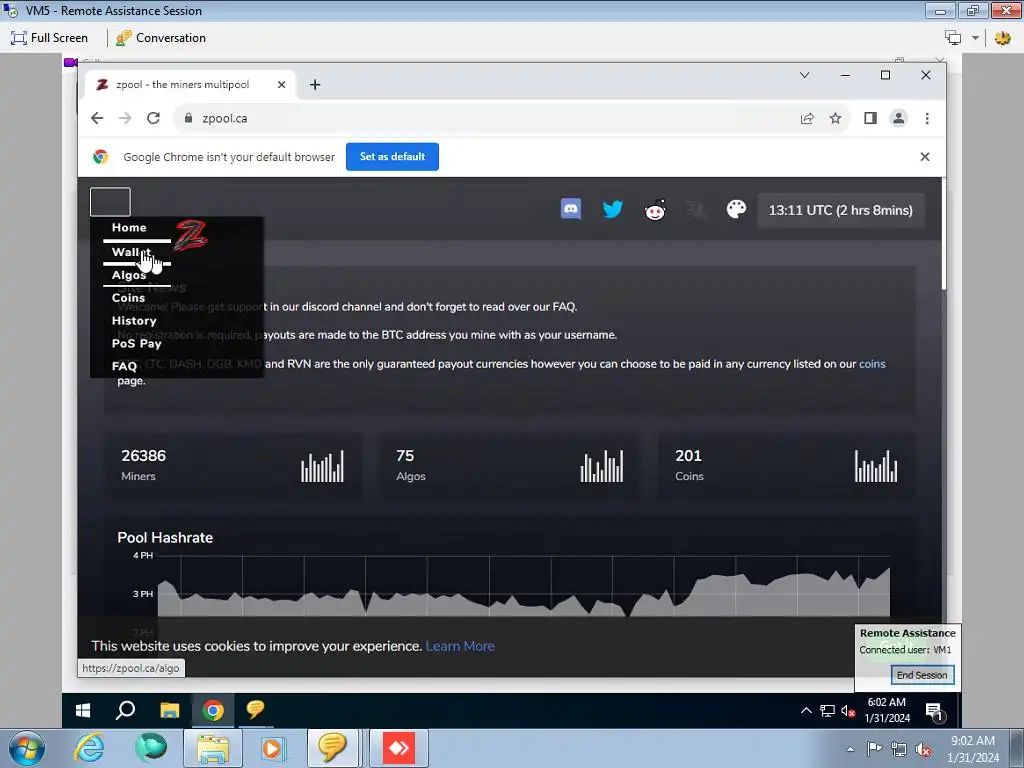
Task: Open Chrome side panel
Action: 870,118
